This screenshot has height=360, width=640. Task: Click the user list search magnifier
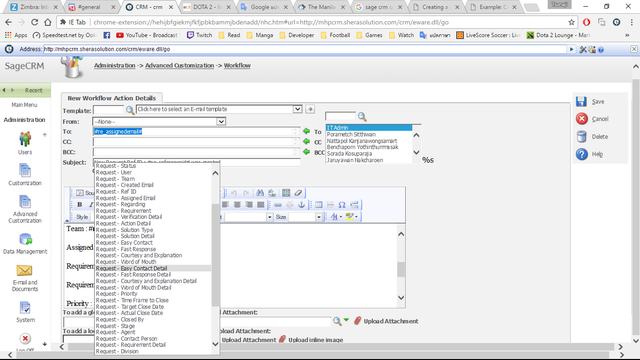pyautogui.click(x=362, y=117)
